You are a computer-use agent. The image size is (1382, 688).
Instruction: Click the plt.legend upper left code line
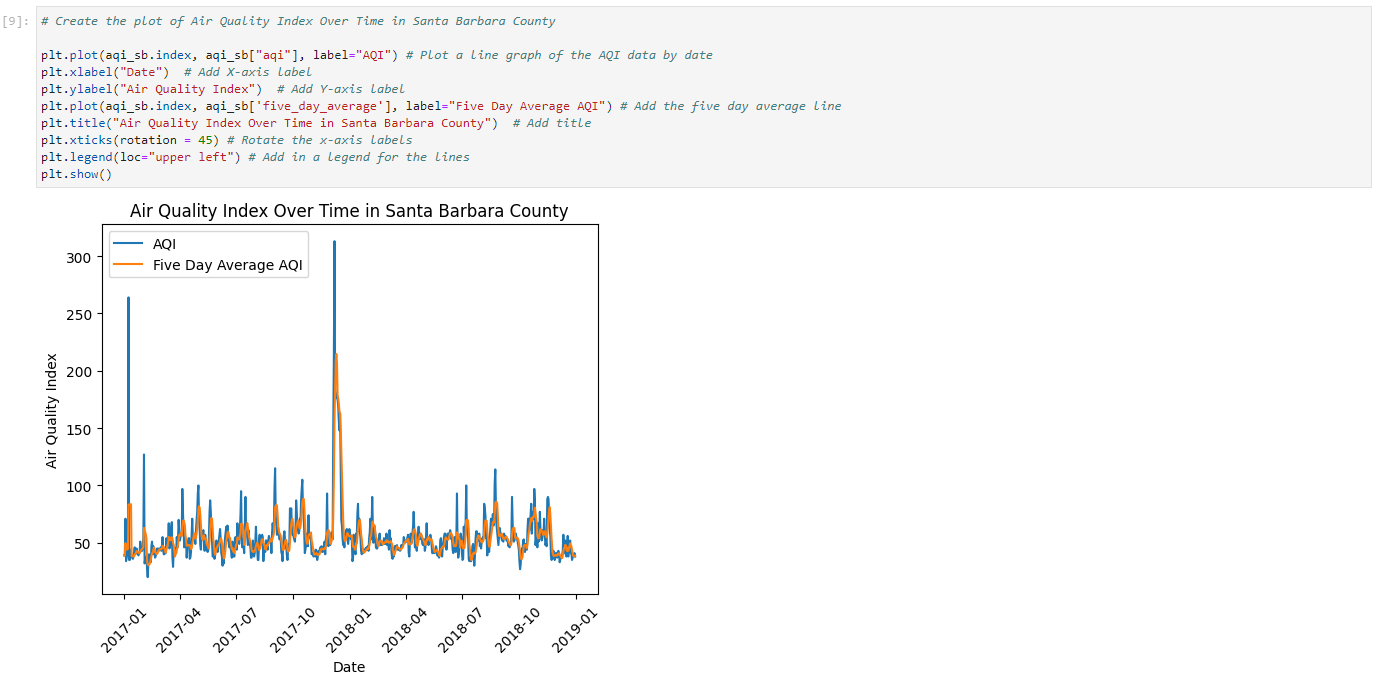[x=254, y=157]
